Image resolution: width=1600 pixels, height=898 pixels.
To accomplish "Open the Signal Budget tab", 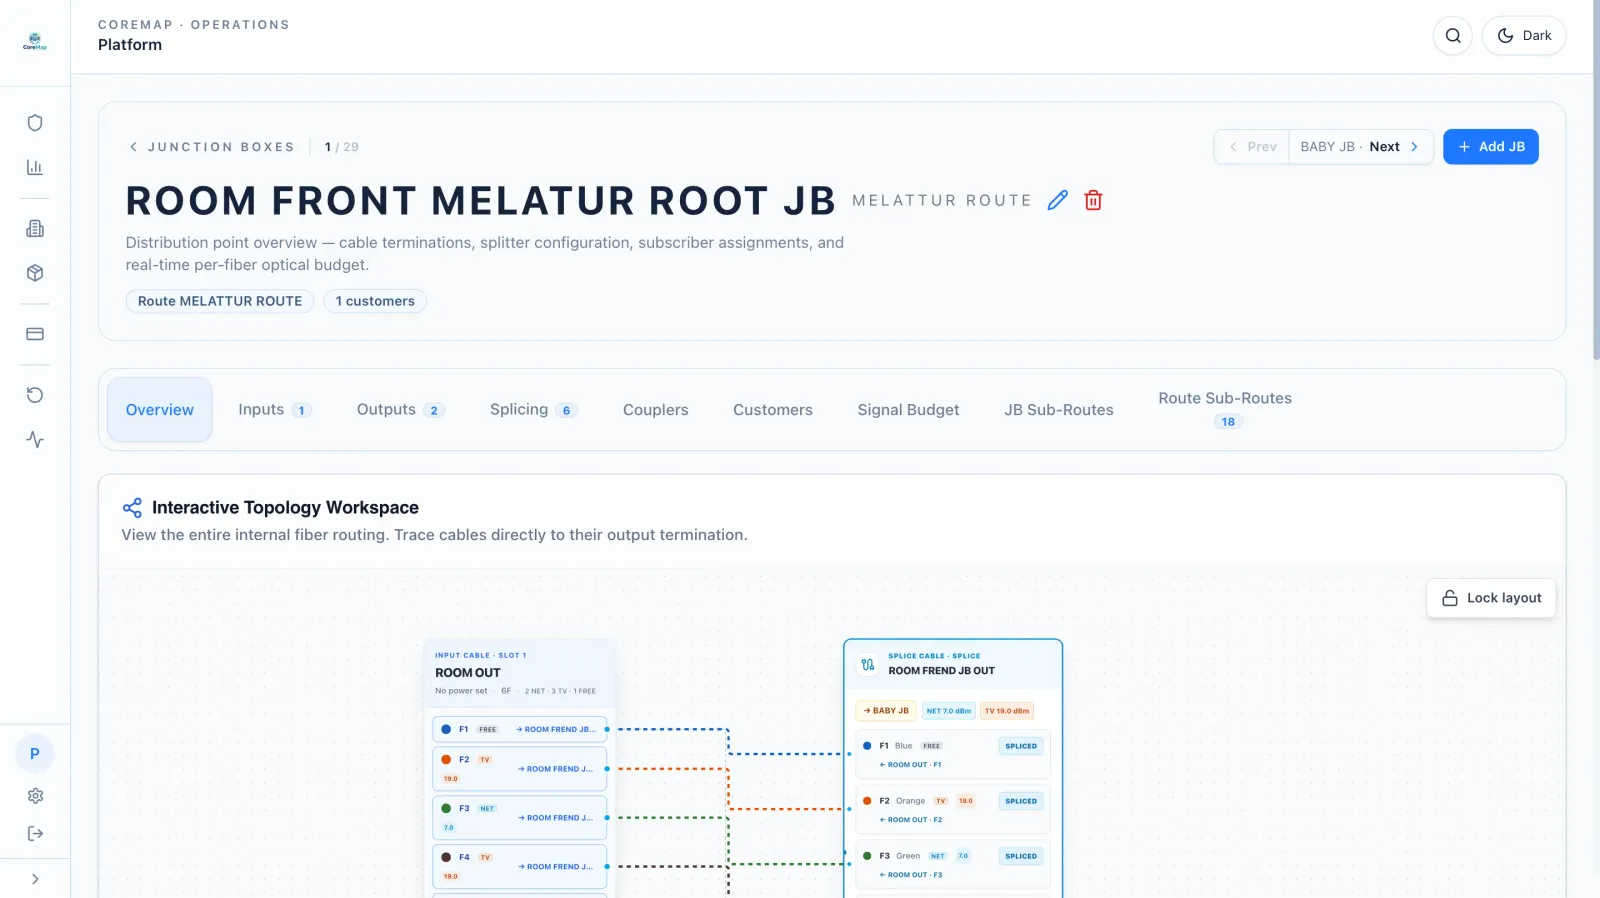I will (x=908, y=410).
